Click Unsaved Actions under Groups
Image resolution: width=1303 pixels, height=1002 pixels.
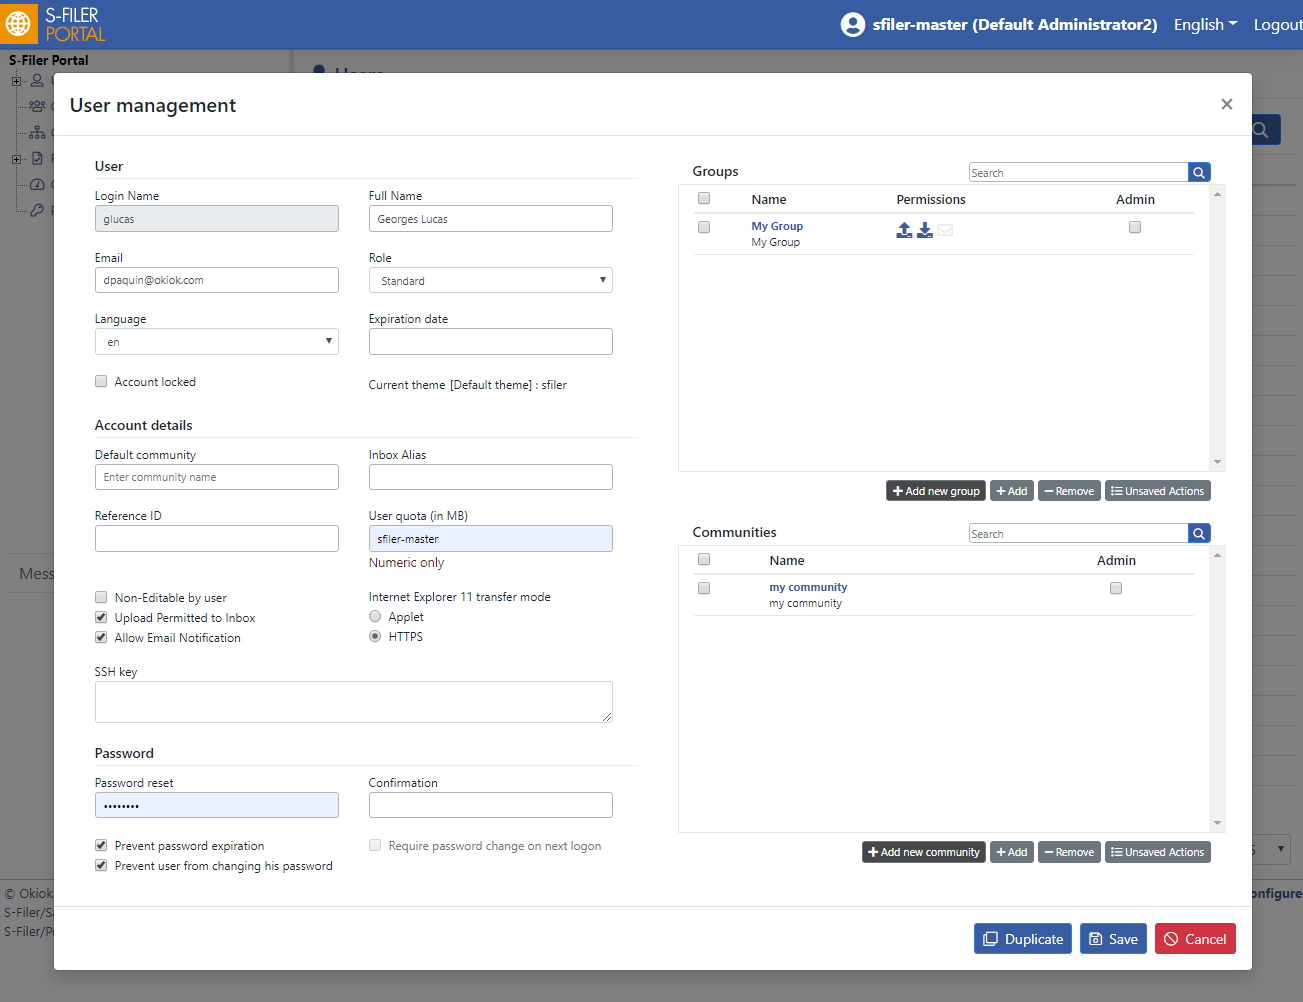point(1158,491)
